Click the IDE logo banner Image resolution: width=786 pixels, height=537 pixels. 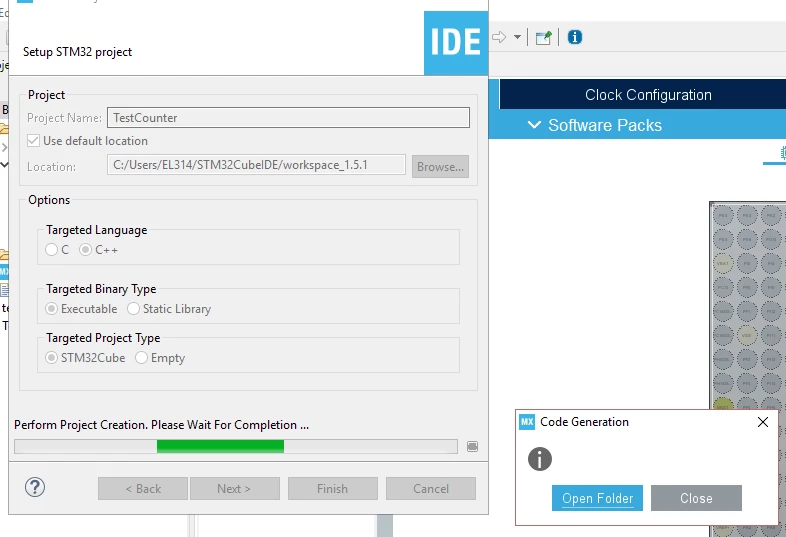(456, 43)
